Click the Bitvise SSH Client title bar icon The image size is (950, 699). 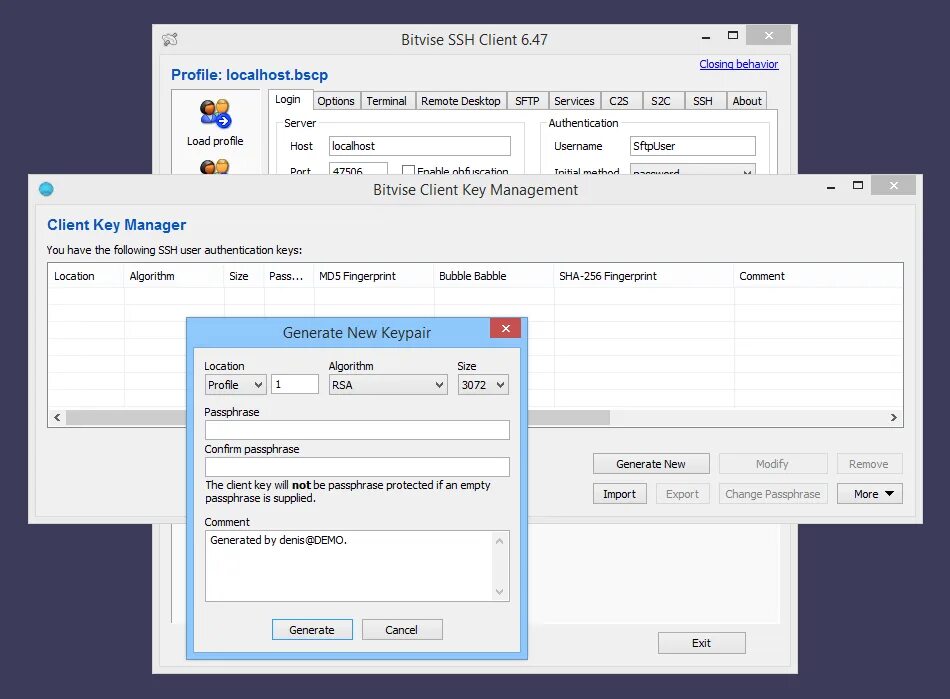tap(170, 40)
